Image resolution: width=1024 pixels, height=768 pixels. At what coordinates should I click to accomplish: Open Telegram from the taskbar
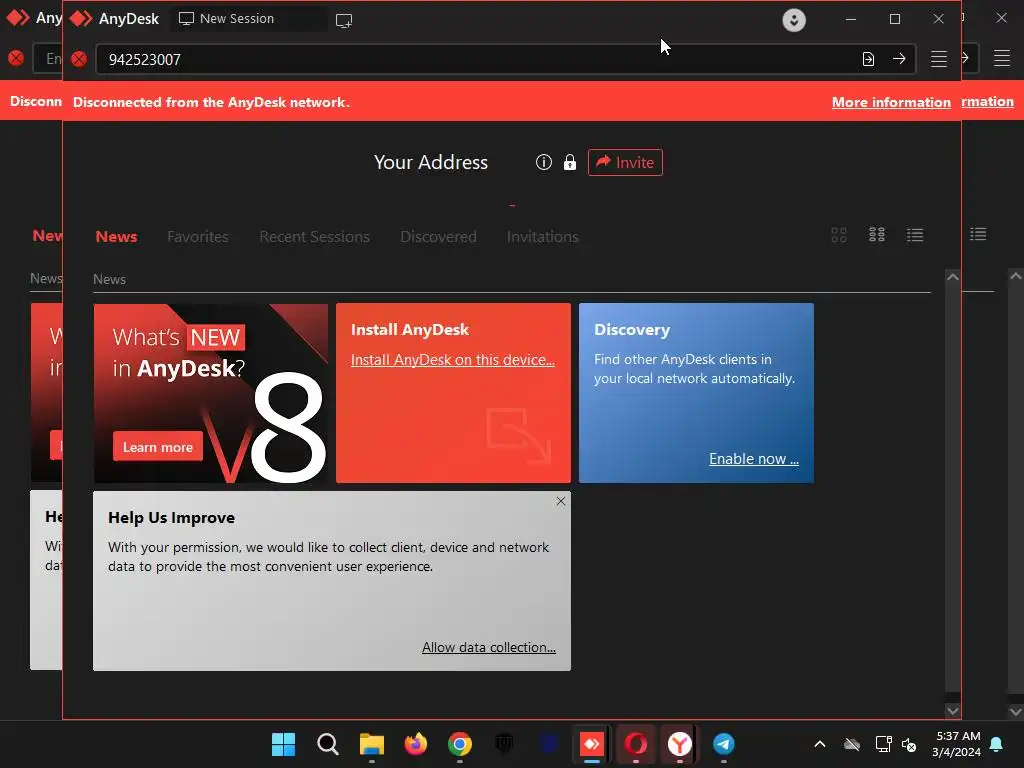click(x=724, y=744)
